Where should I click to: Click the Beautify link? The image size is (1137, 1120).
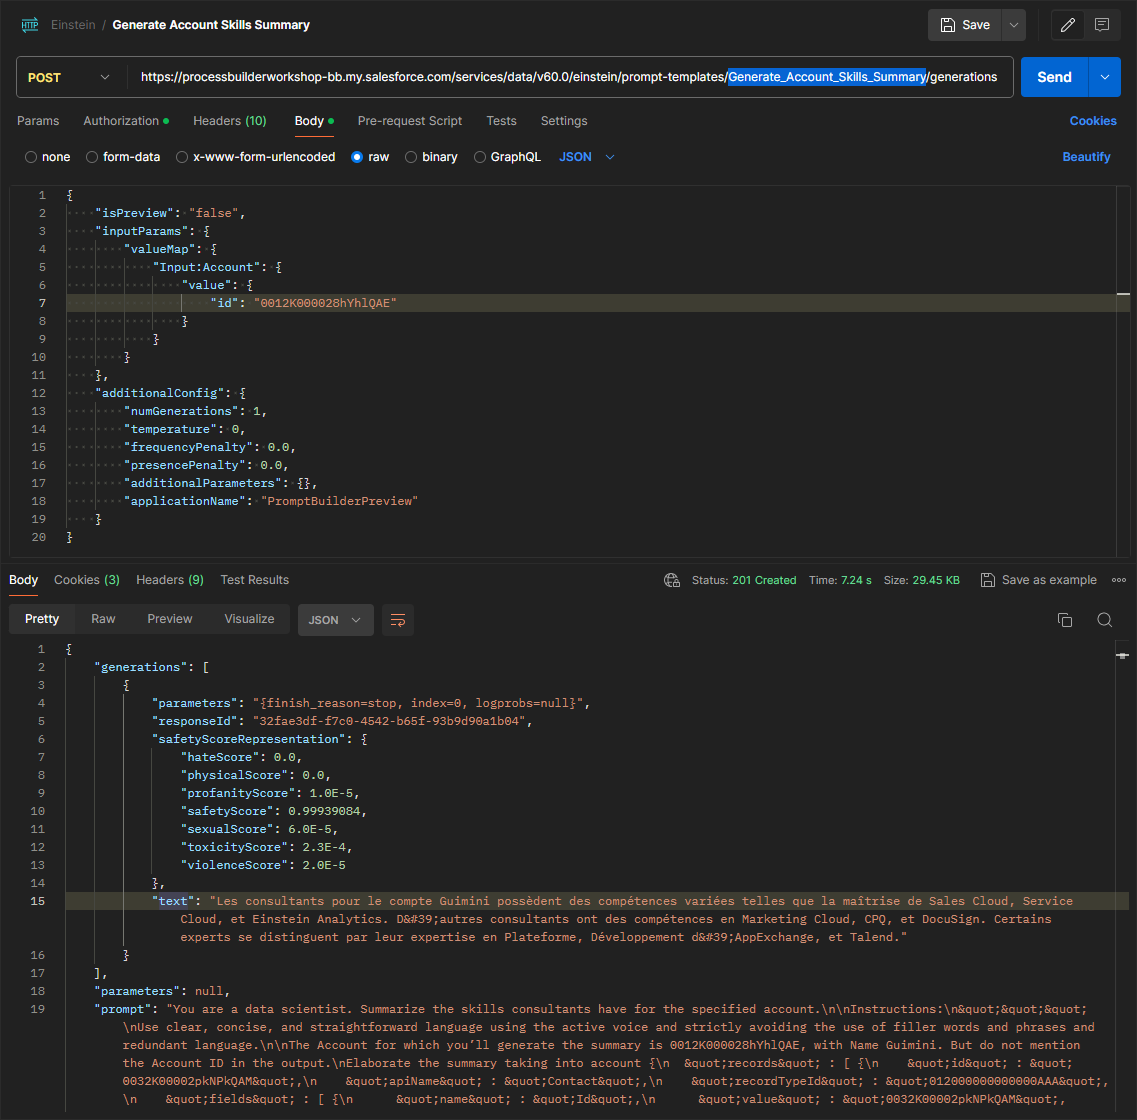[1086, 157]
